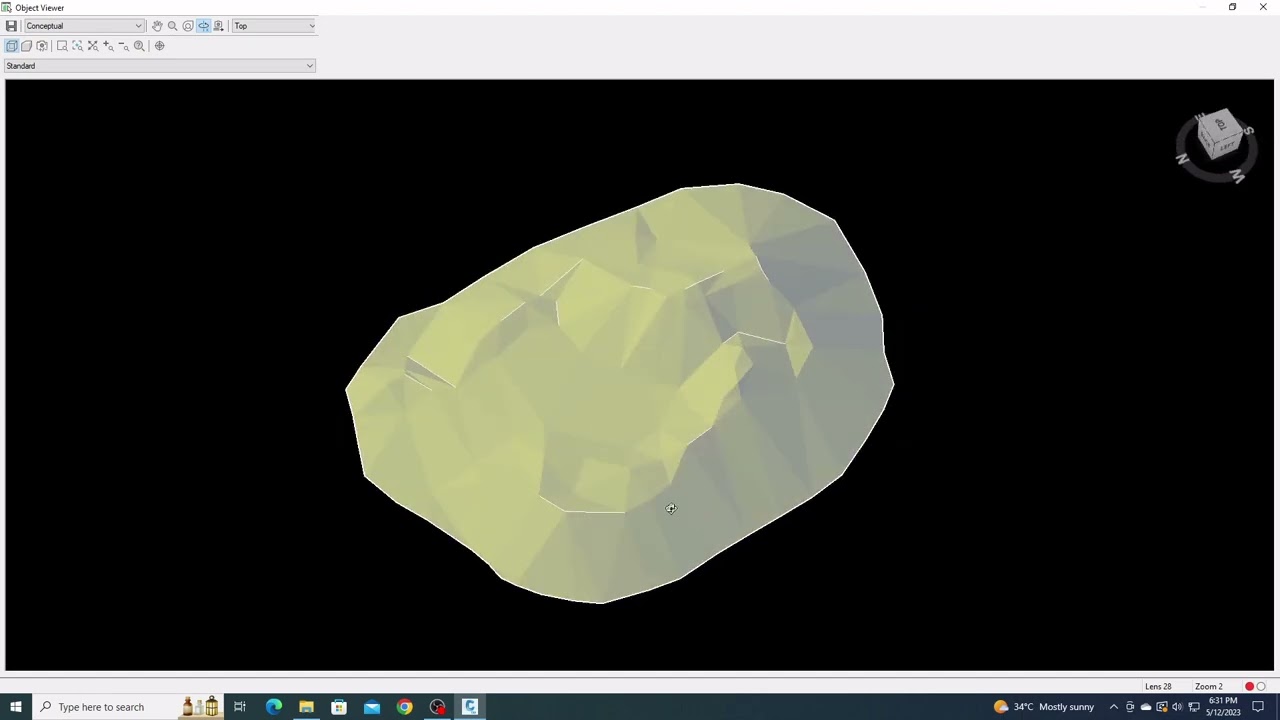
Task: Click the Lens 28 status value
Action: (1158, 687)
